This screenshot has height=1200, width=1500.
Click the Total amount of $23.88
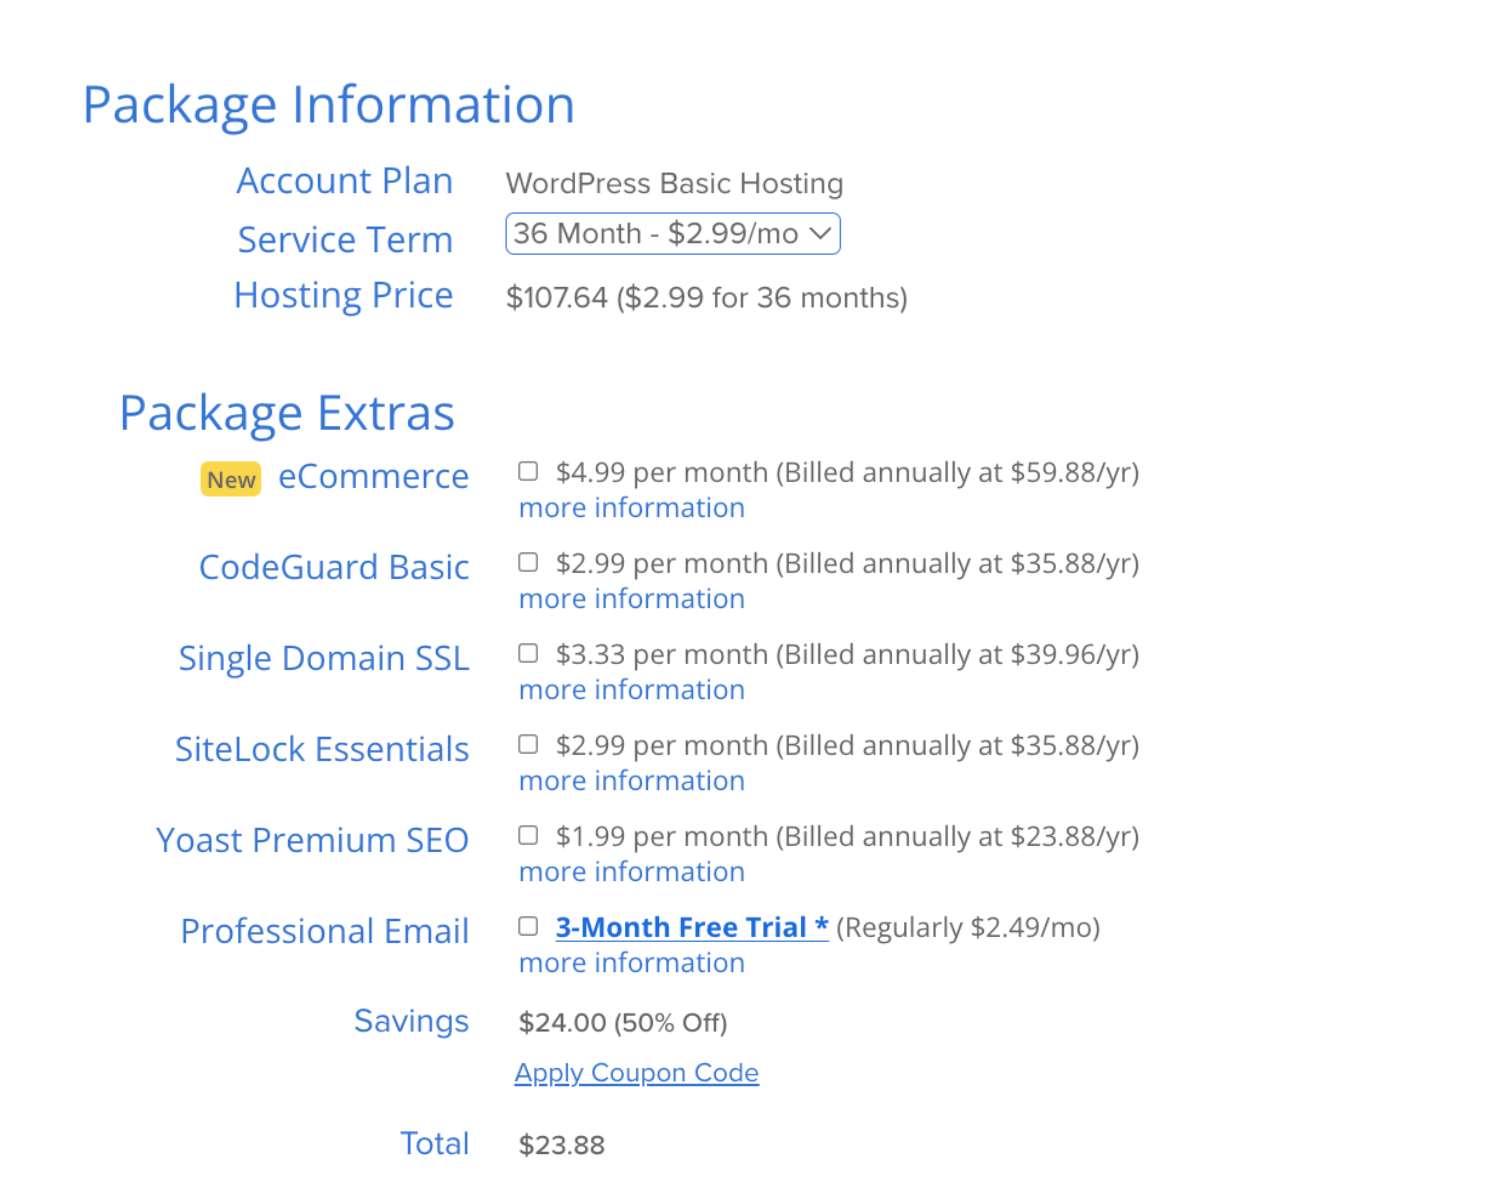(x=560, y=1143)
